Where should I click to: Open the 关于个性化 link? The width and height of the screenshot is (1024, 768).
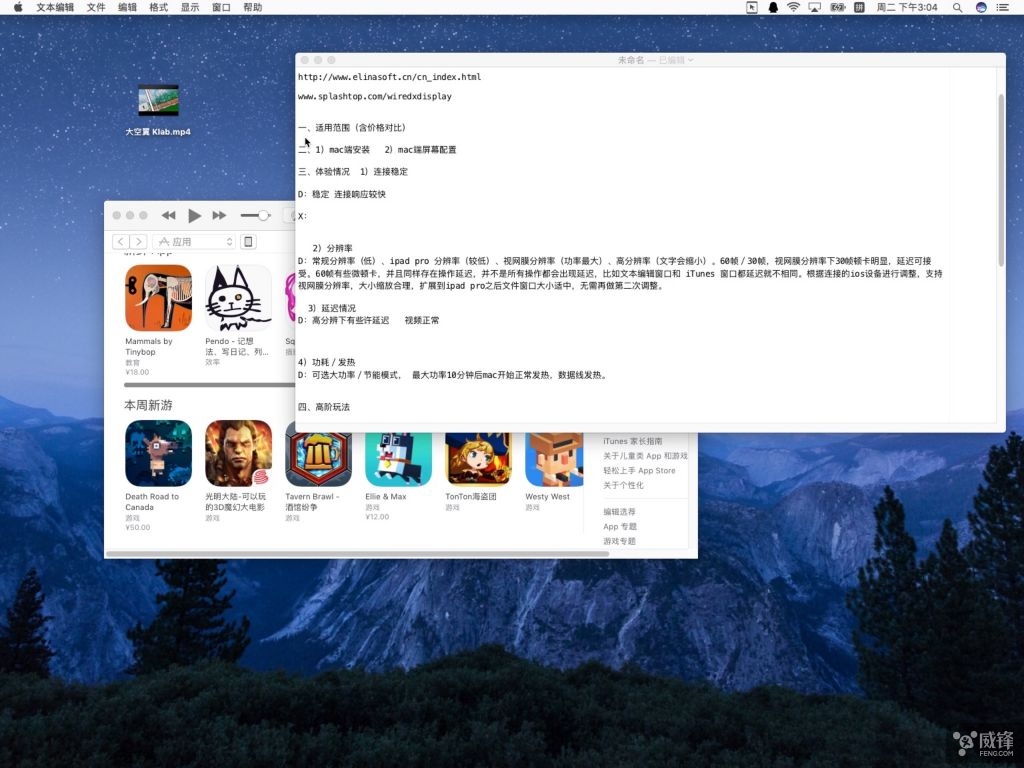[623, 485]
